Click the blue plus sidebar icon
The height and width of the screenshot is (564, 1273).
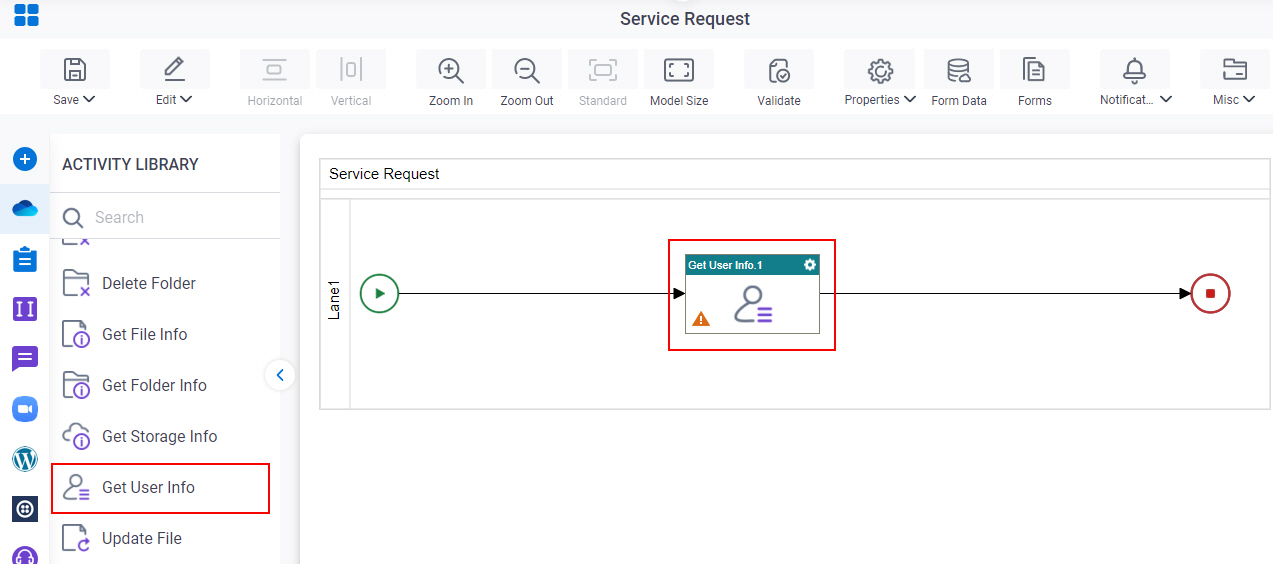pos(25,159)
